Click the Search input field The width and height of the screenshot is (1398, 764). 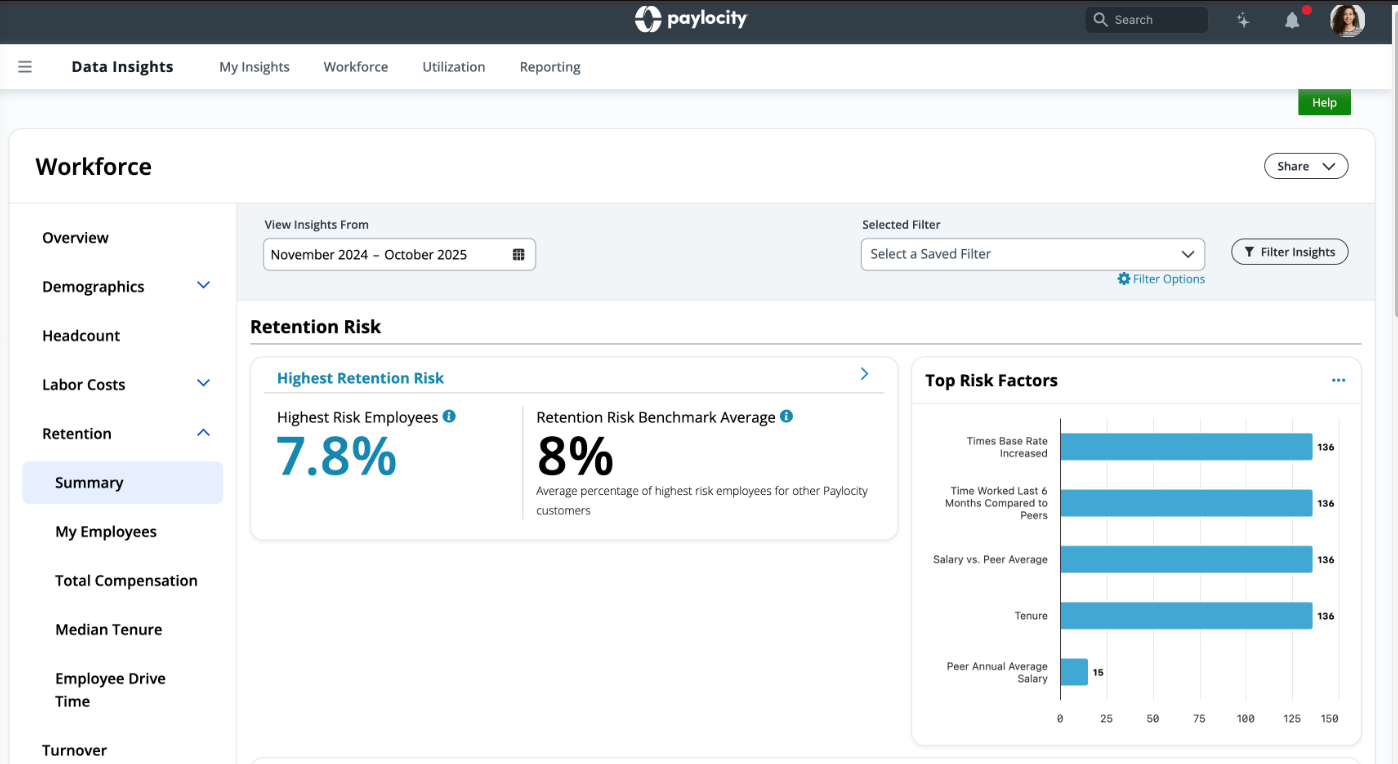tap(1146, 18)
